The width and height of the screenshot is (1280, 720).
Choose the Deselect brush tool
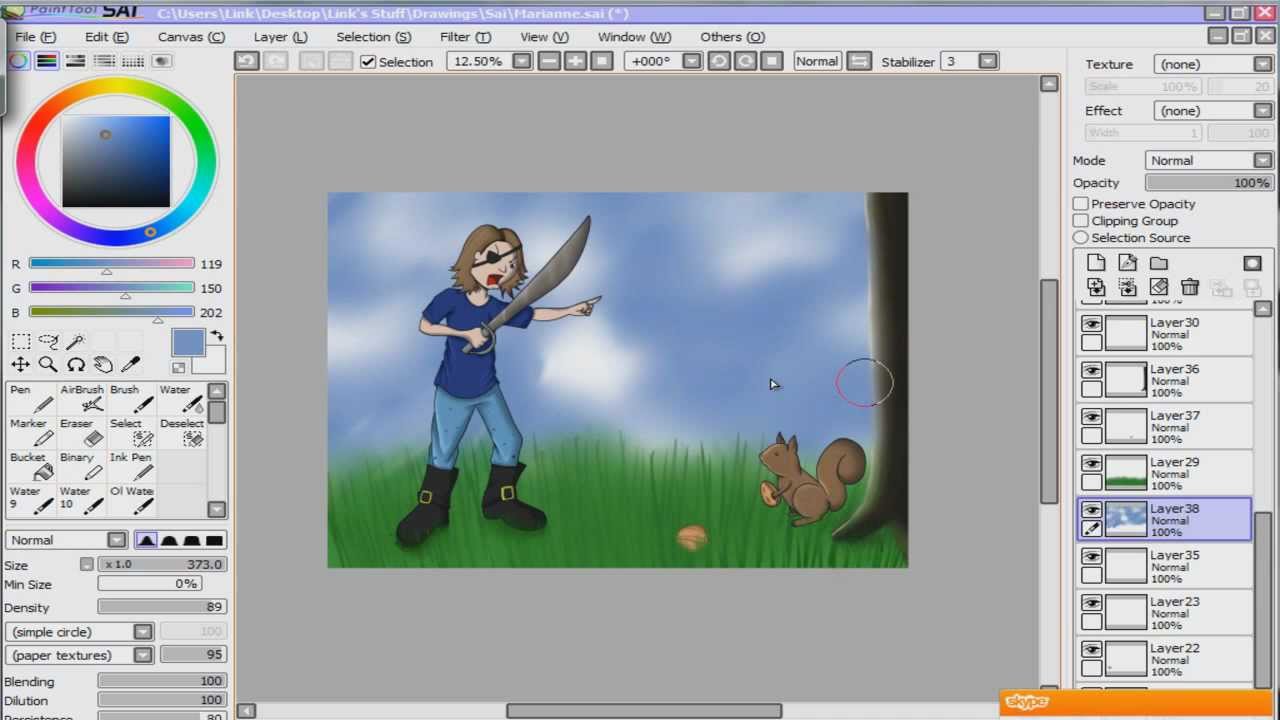(182, 433)
